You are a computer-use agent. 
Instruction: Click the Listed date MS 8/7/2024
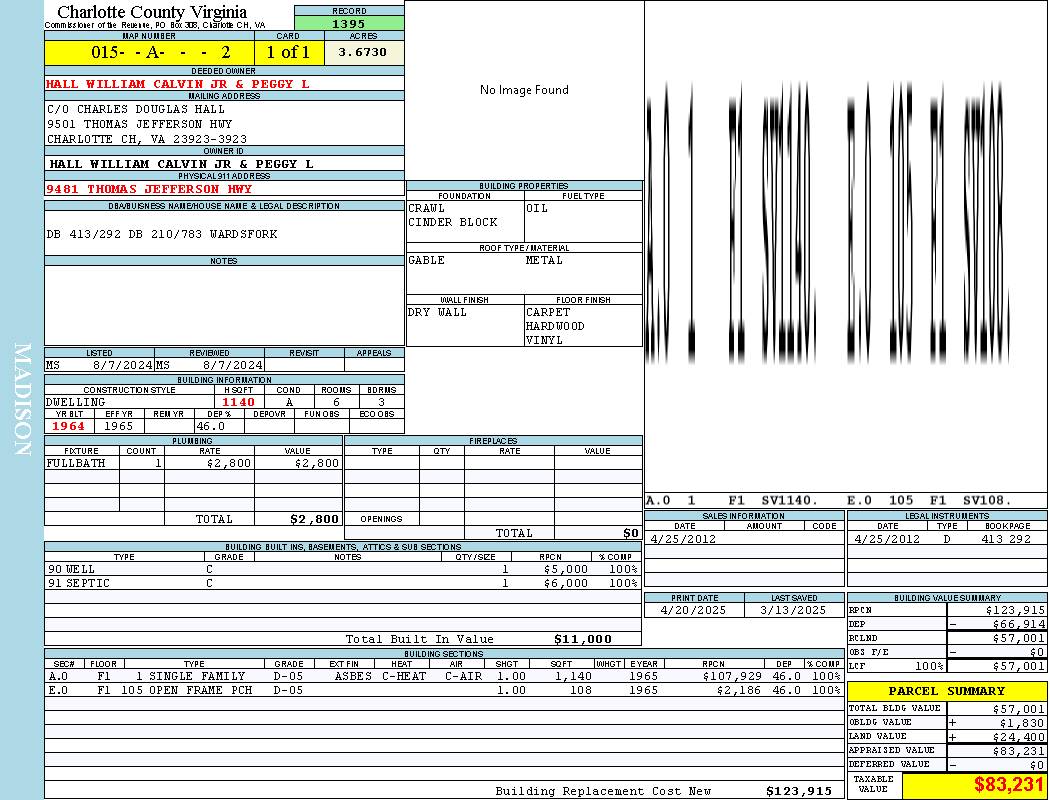(x=99, y=365)
